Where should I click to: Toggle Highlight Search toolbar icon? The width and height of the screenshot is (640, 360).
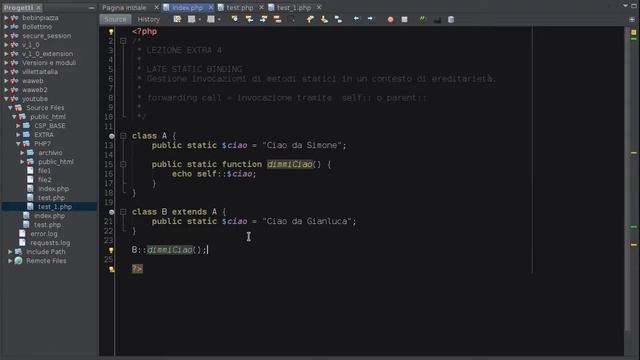pos(278,19)
